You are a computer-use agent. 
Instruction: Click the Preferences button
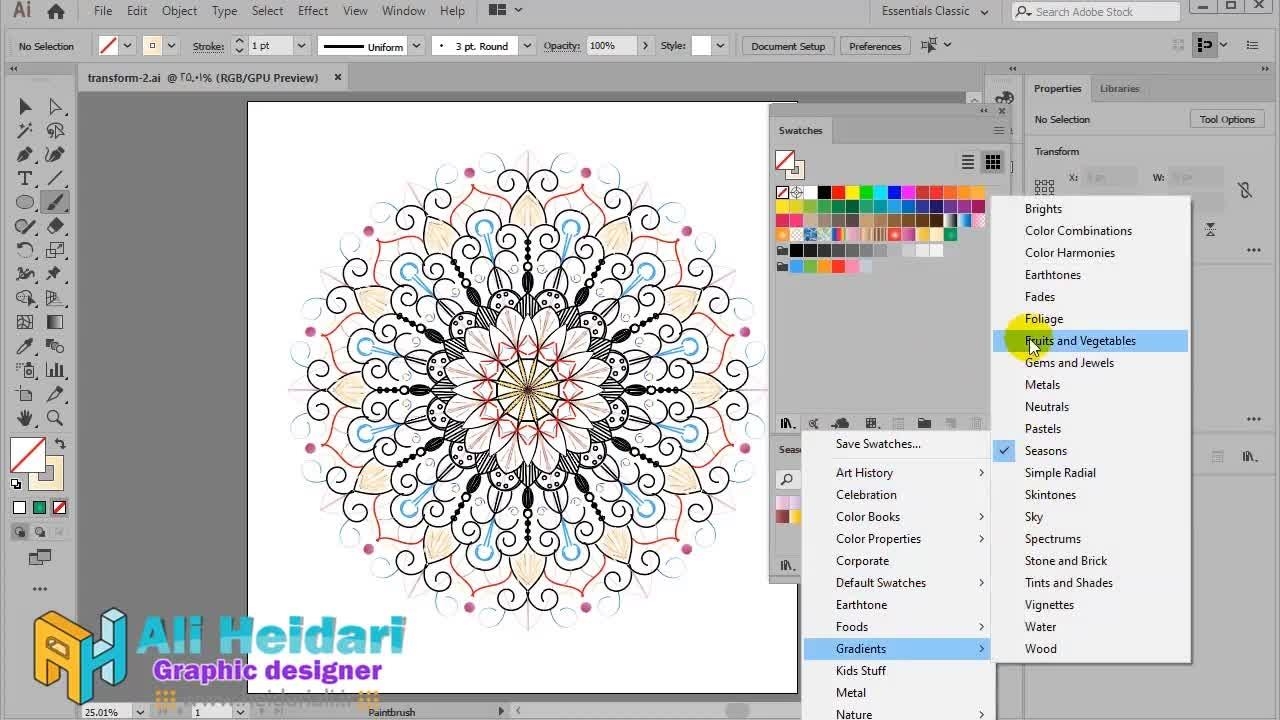(x=875, y=46)
